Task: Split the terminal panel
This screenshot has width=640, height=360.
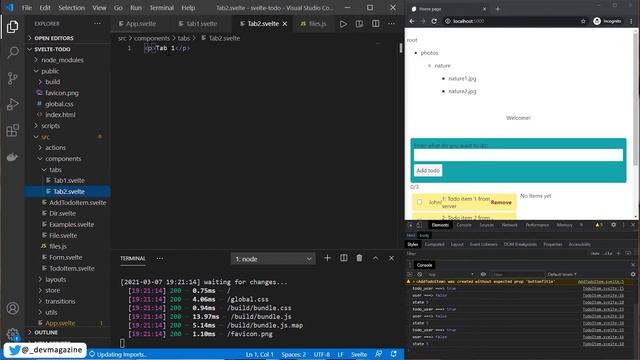Action: coord(344,258)
